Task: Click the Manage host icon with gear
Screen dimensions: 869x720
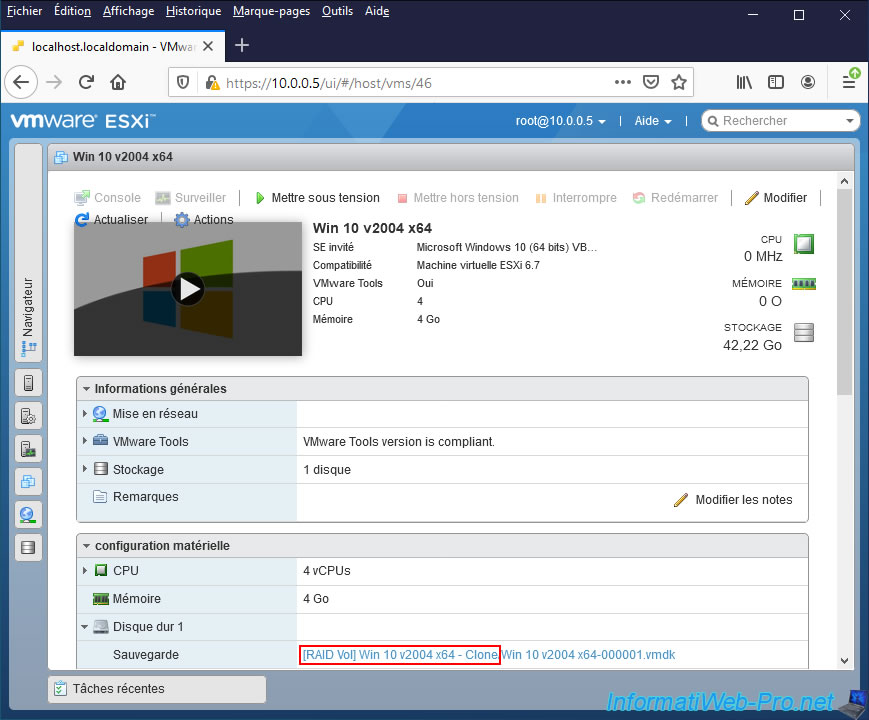Action: tap(28, 416)
